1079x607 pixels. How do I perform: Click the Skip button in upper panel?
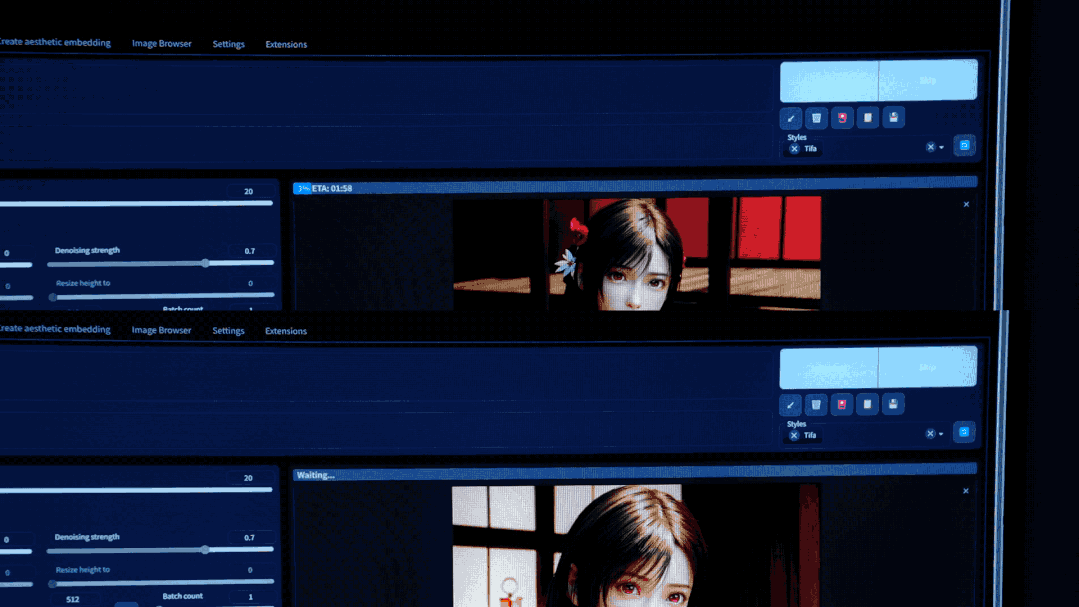pyautogui.click(x=928, y=80)
